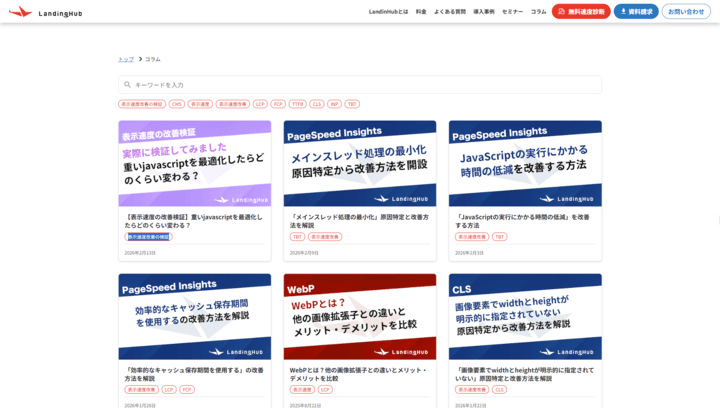Image resolution: width=720 pixels, height=408 pixels.
Task: Open article title WebPとは？他の画像拡張子との違いとメリット
Action: tap(358, 374)
